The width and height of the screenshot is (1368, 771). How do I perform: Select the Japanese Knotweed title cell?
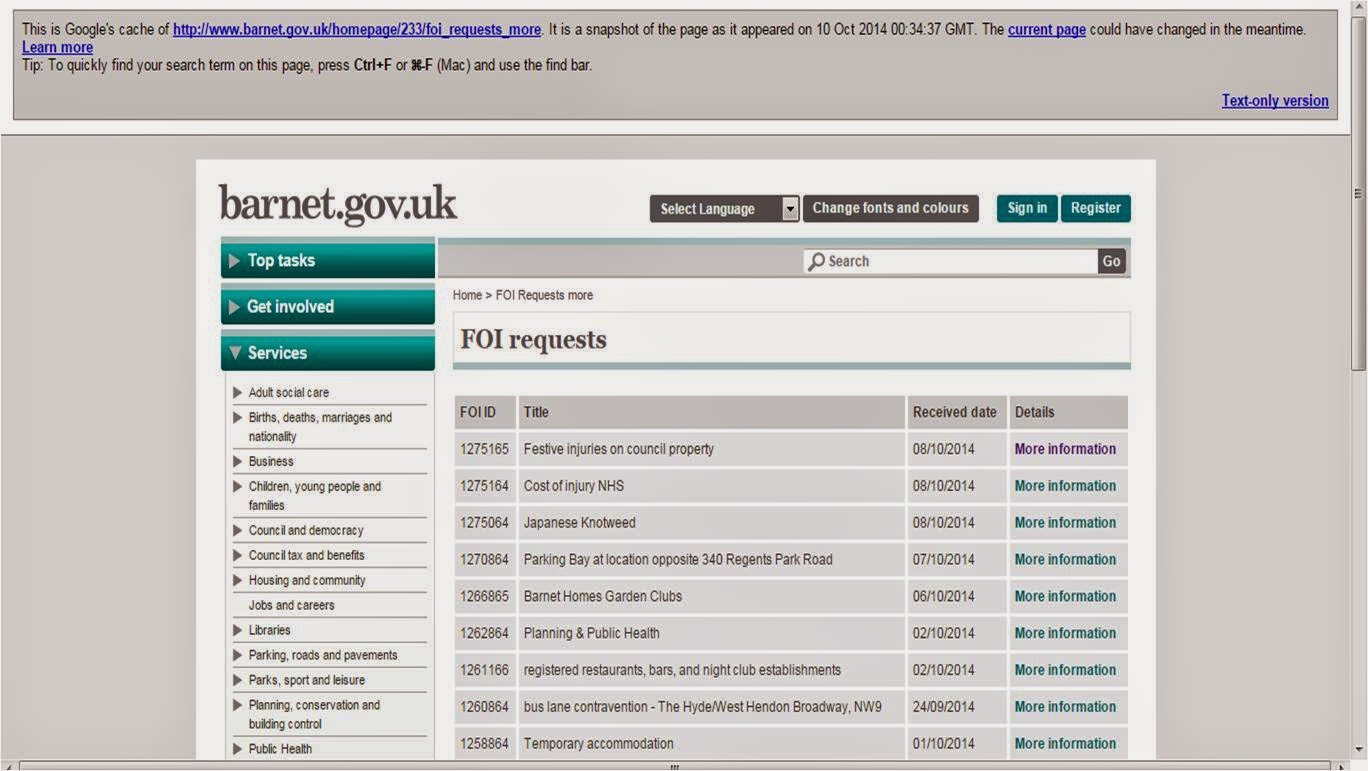click(712, 523)
